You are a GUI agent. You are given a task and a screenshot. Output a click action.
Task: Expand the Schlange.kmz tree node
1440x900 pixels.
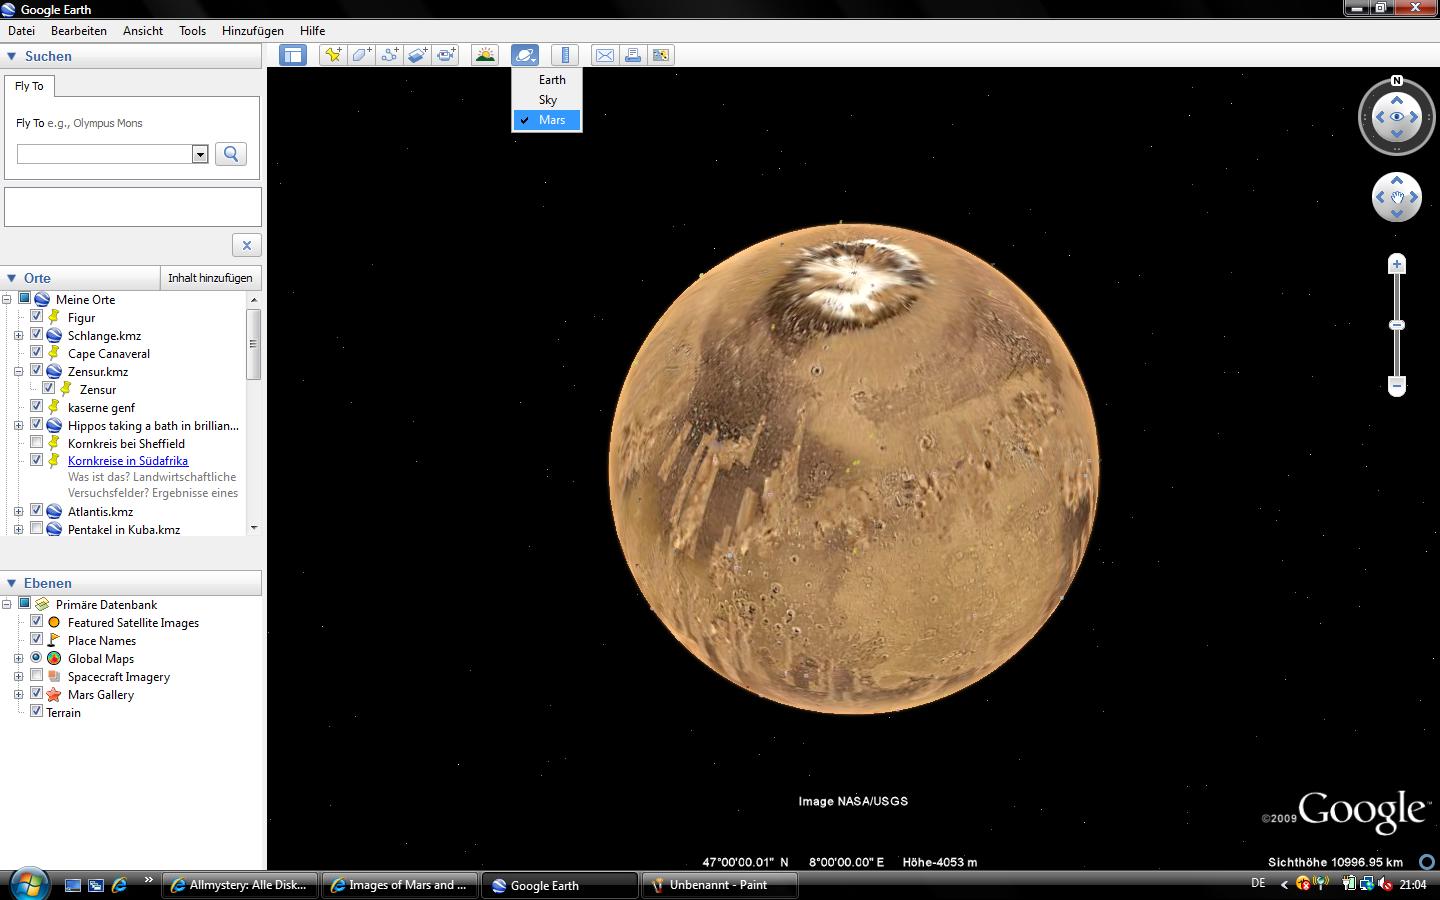(19, 335)
